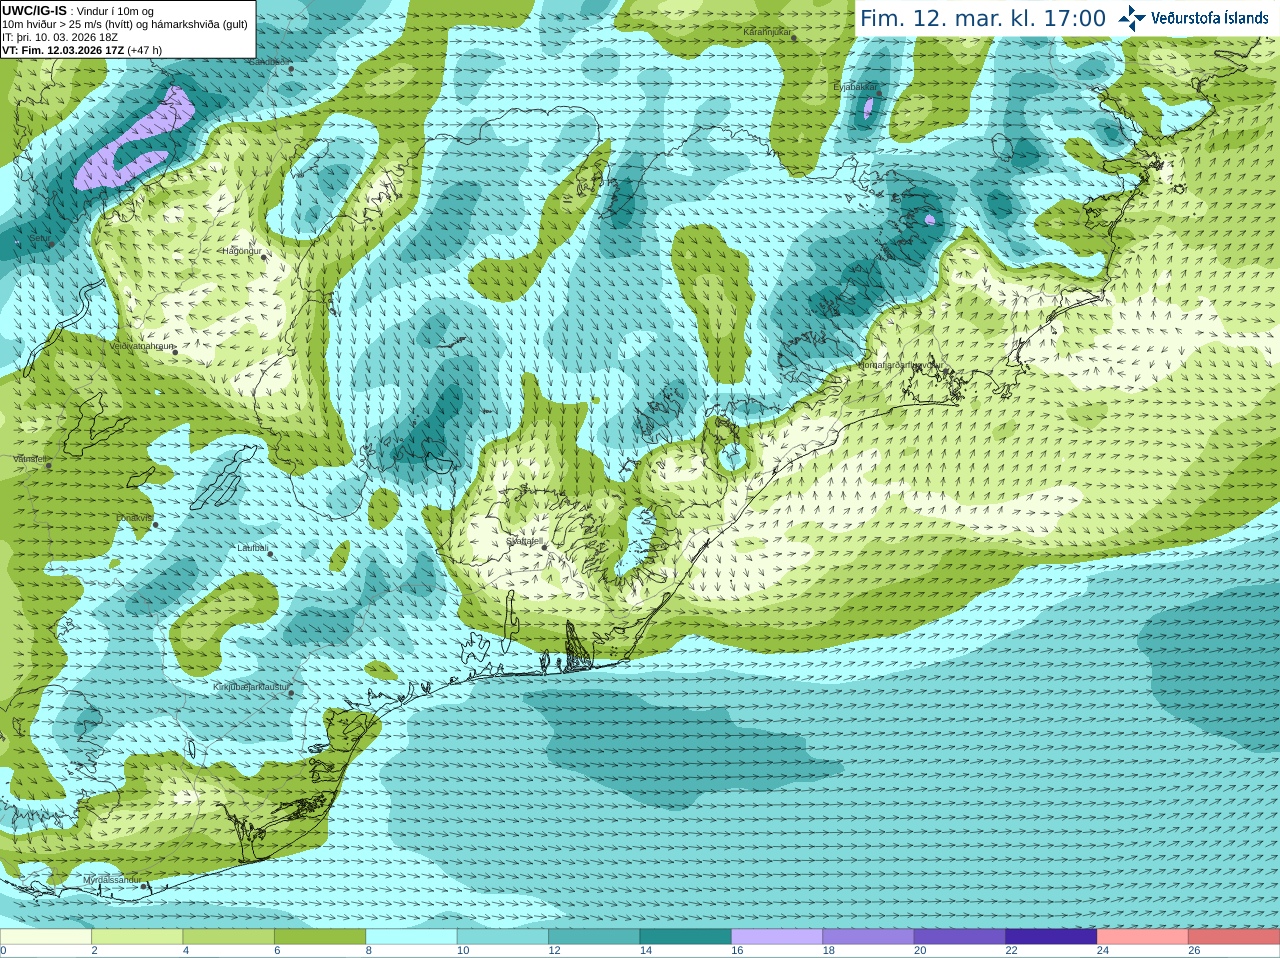Select the 'IT: þri. 10. 03. 2026 18Z' line
This screenshot has height=958, width=1280.
tap(60, 37)
